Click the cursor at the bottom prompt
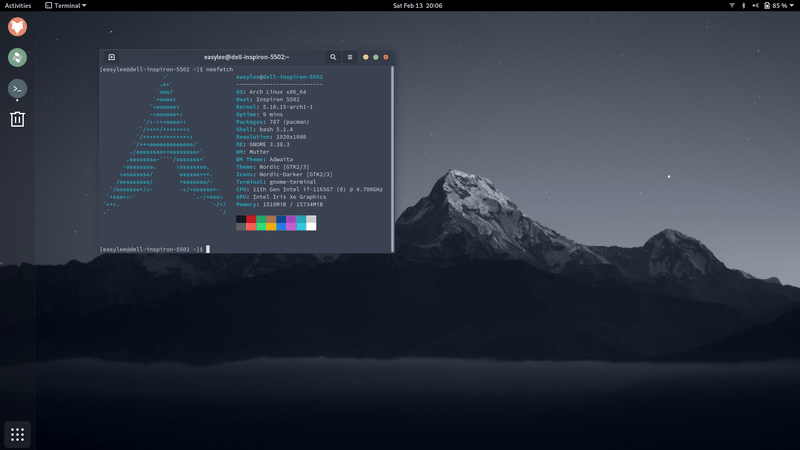 coord(208,249)
